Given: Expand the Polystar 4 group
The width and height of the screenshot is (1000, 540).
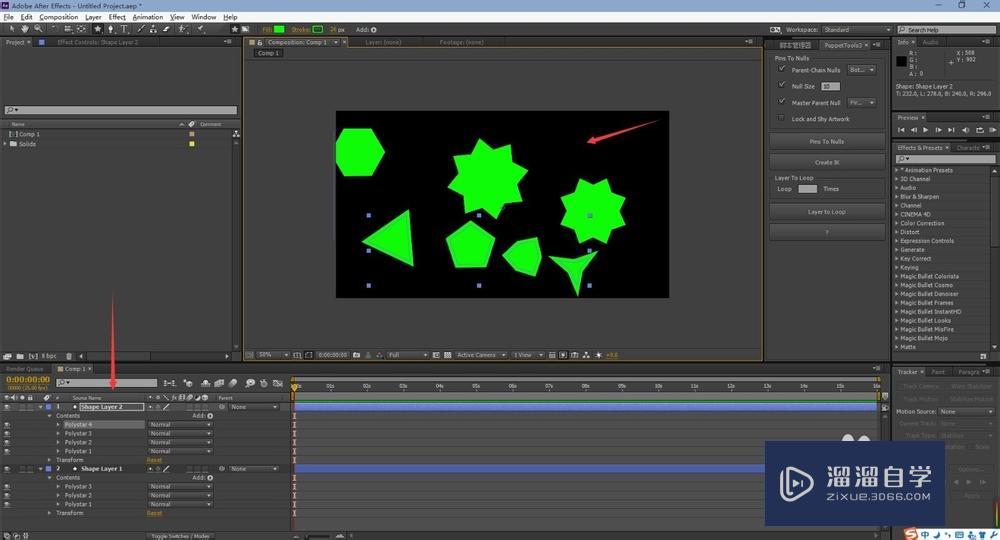Looking at the screenshot, I should (x=59, y=425).
